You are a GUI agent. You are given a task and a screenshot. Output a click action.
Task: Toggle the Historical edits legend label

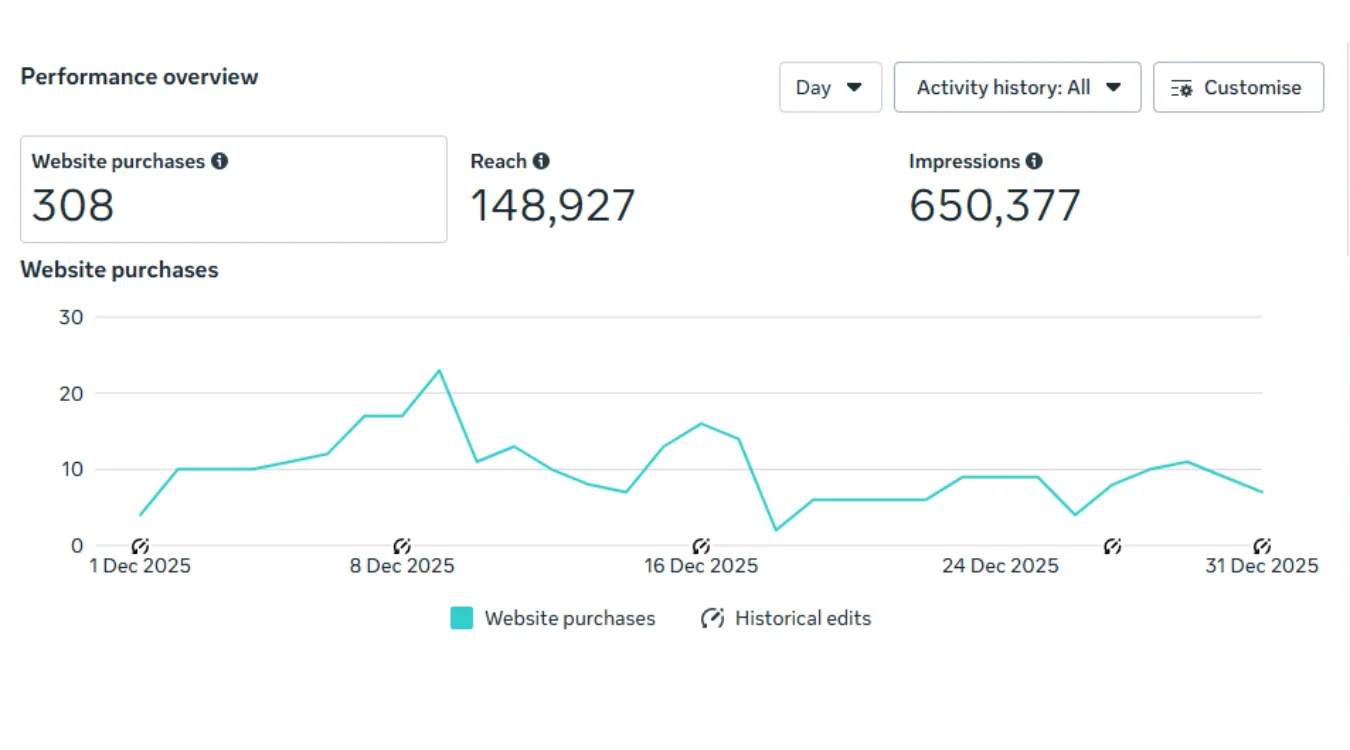tap(802, 618)
